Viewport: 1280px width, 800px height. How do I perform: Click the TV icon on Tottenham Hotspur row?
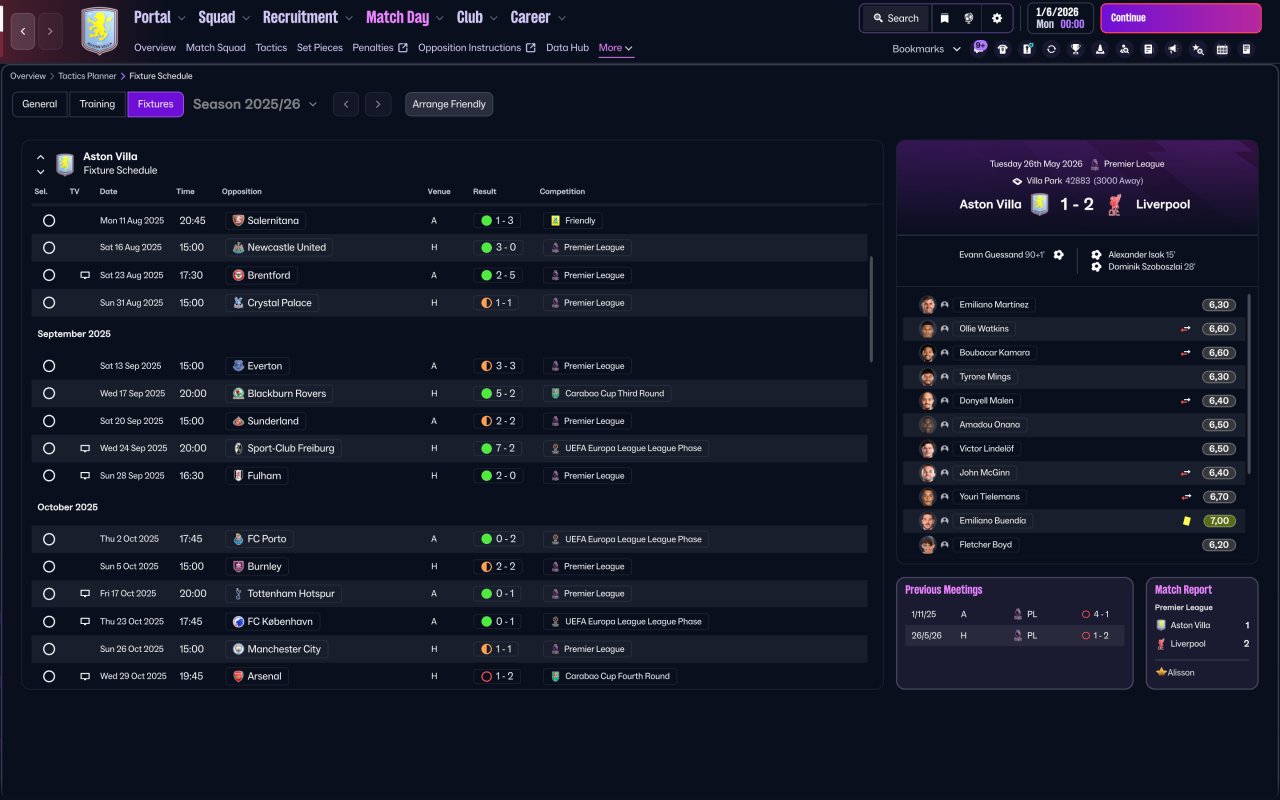pos(85,594)
